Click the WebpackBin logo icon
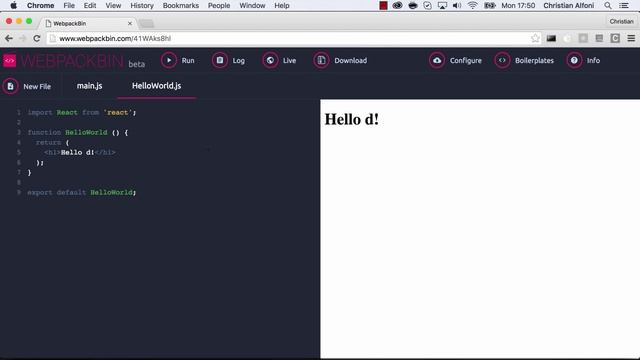The image size is (640, 360). [10, 61]
